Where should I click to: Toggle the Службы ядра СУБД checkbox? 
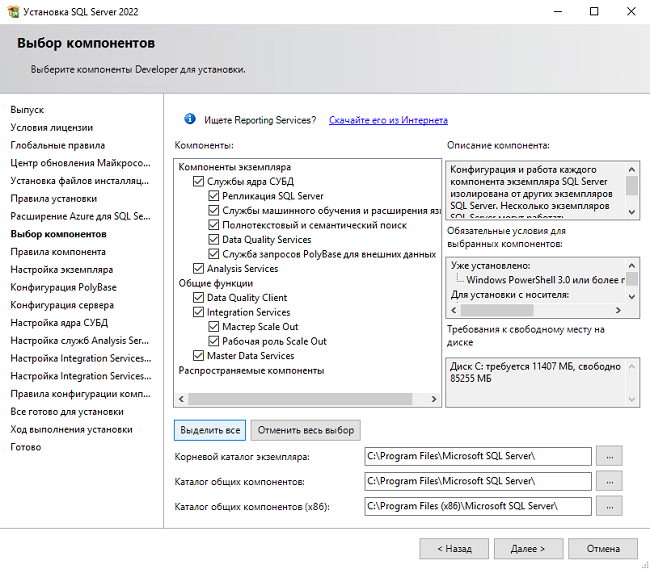[x=199, y=182]
